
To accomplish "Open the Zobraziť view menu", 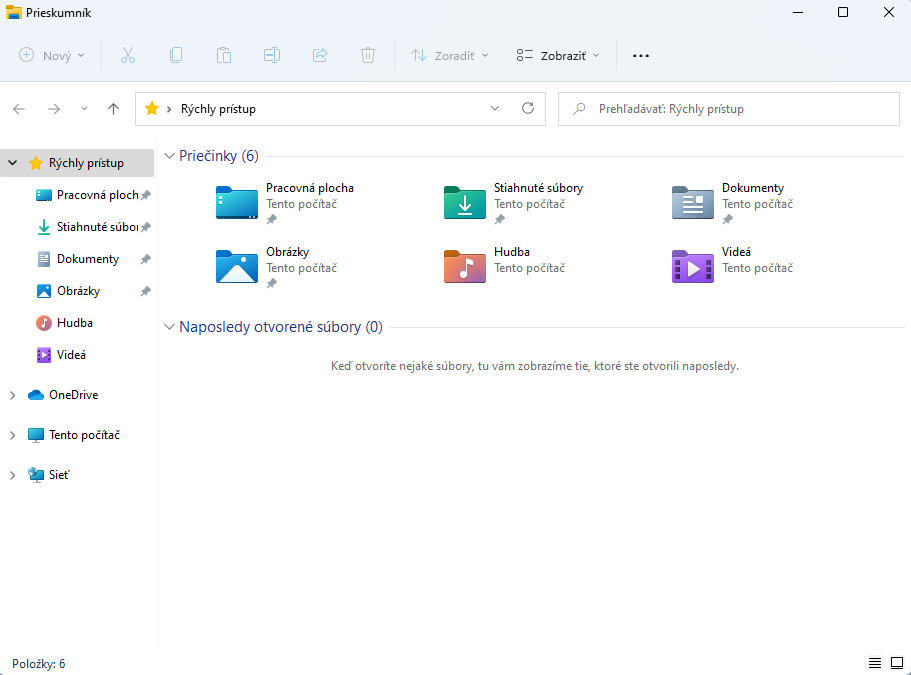I will [x=558, y=56].
